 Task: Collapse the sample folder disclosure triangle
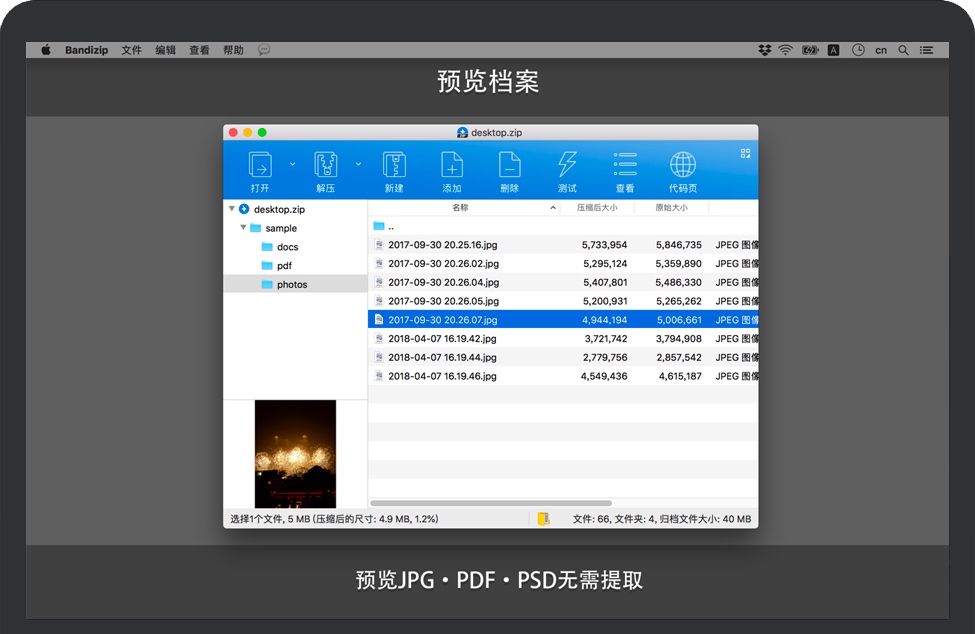point(244,227)
